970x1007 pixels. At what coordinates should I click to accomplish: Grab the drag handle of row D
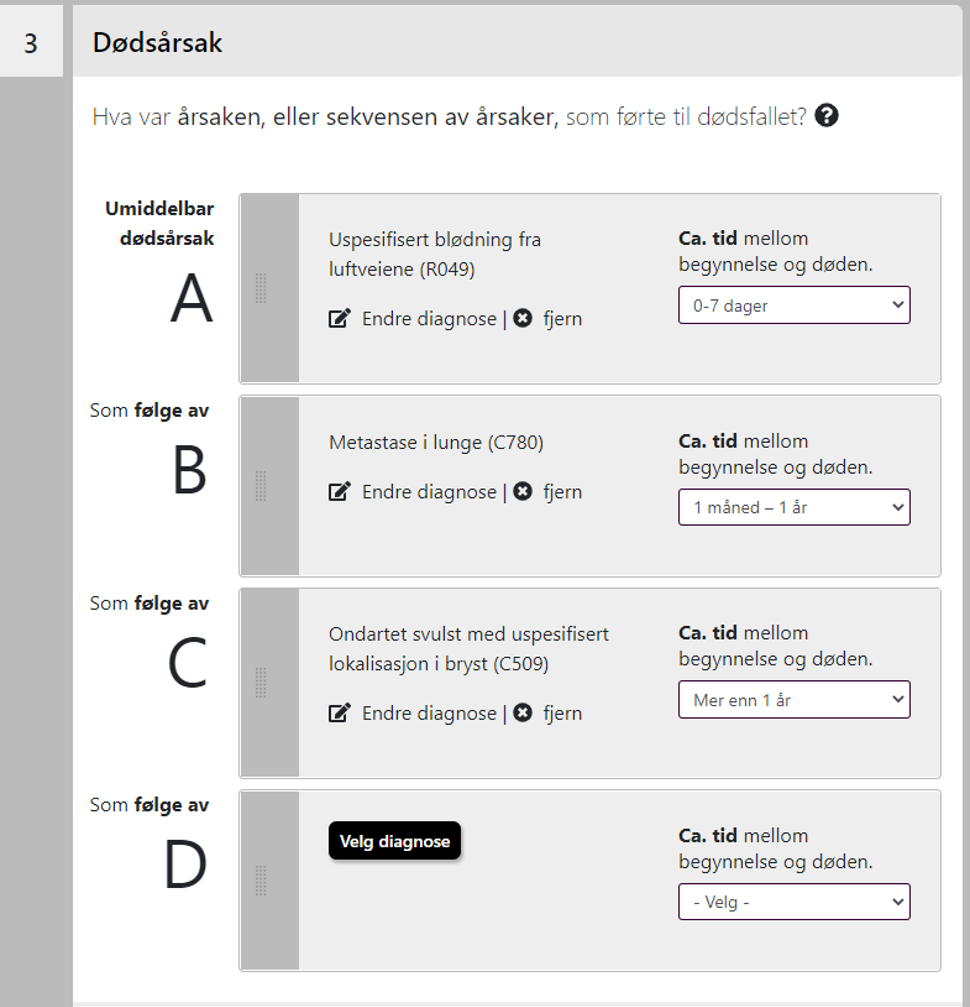pyautogui.click(x=261, y=880)
